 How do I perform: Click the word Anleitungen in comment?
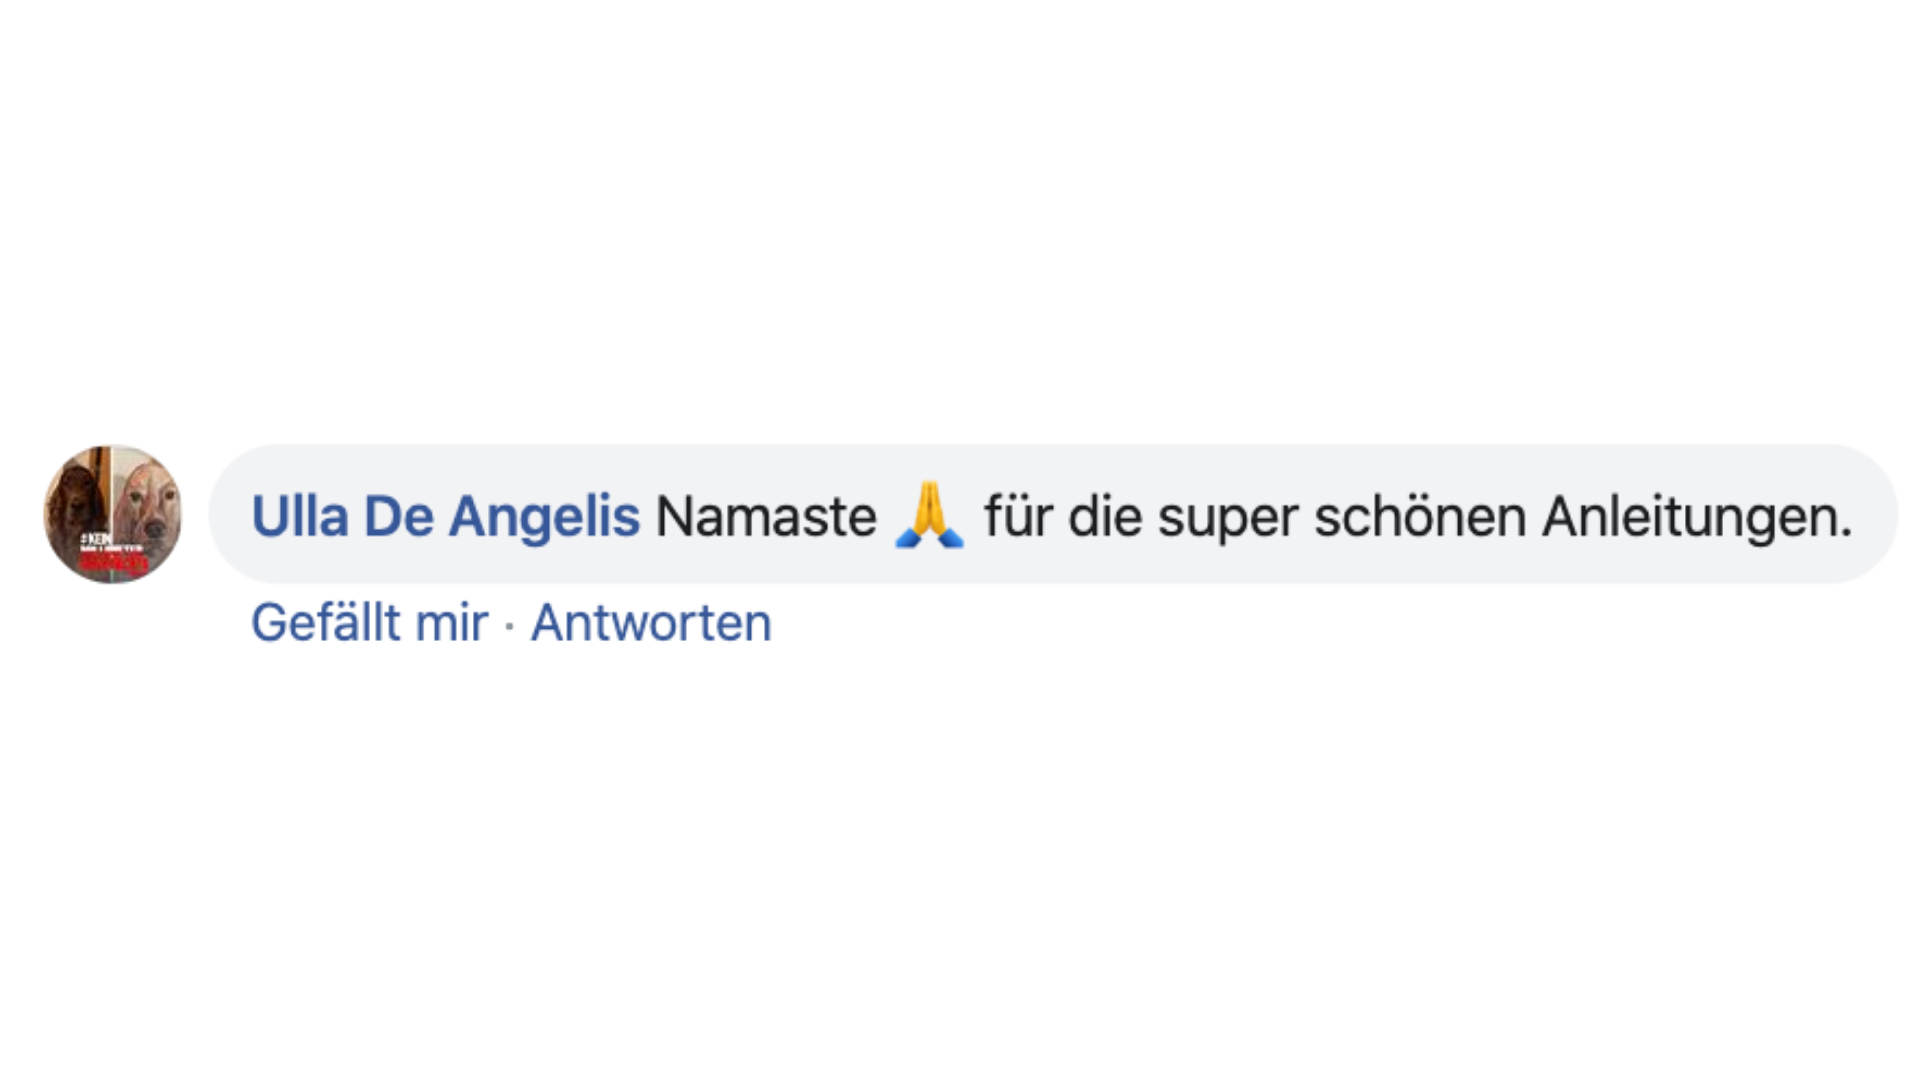coord(1697,517)
